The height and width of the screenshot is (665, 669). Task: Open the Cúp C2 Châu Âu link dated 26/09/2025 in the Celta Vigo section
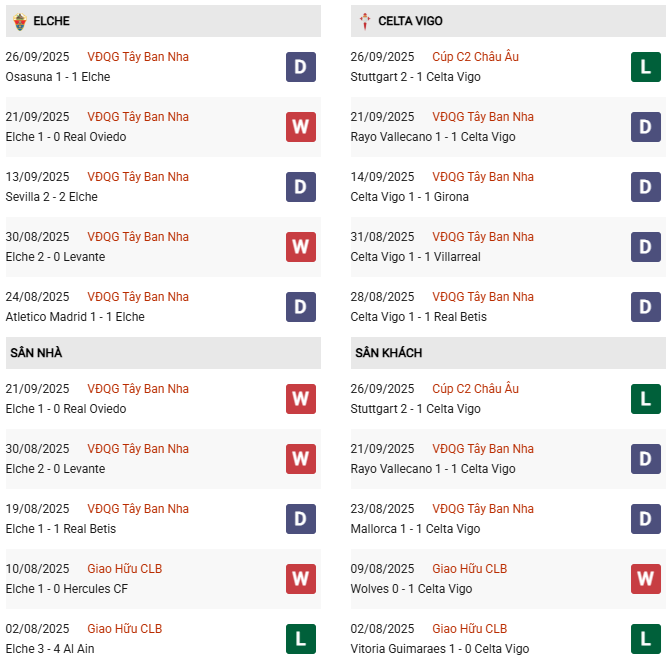475,57
